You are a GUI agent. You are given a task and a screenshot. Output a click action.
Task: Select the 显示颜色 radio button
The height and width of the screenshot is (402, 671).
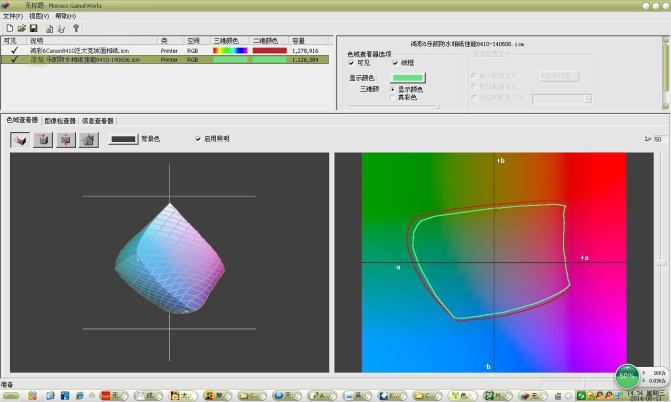click(393, 88)
